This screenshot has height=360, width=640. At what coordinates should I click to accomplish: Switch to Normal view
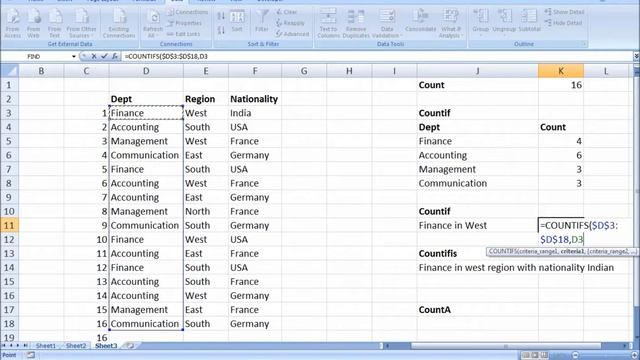point(526,355)
